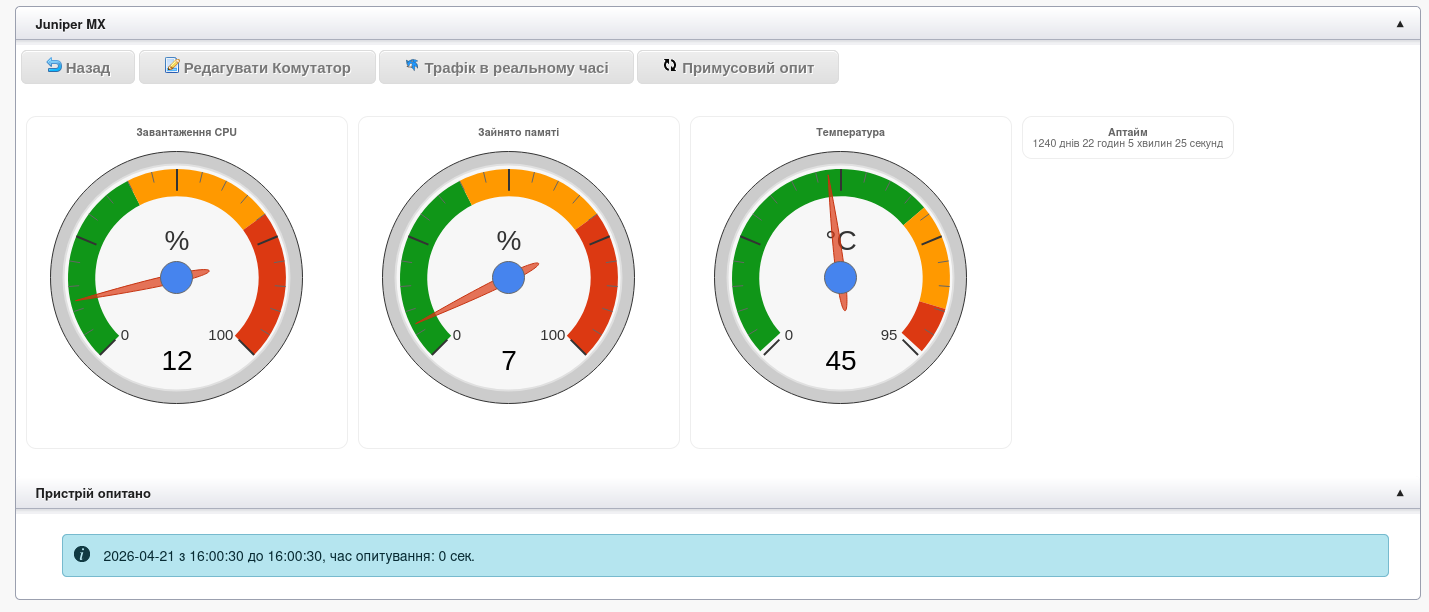Click the blue back arrow icon
The height and width of the screenshot is (612, 1429).
coord(54,66)
